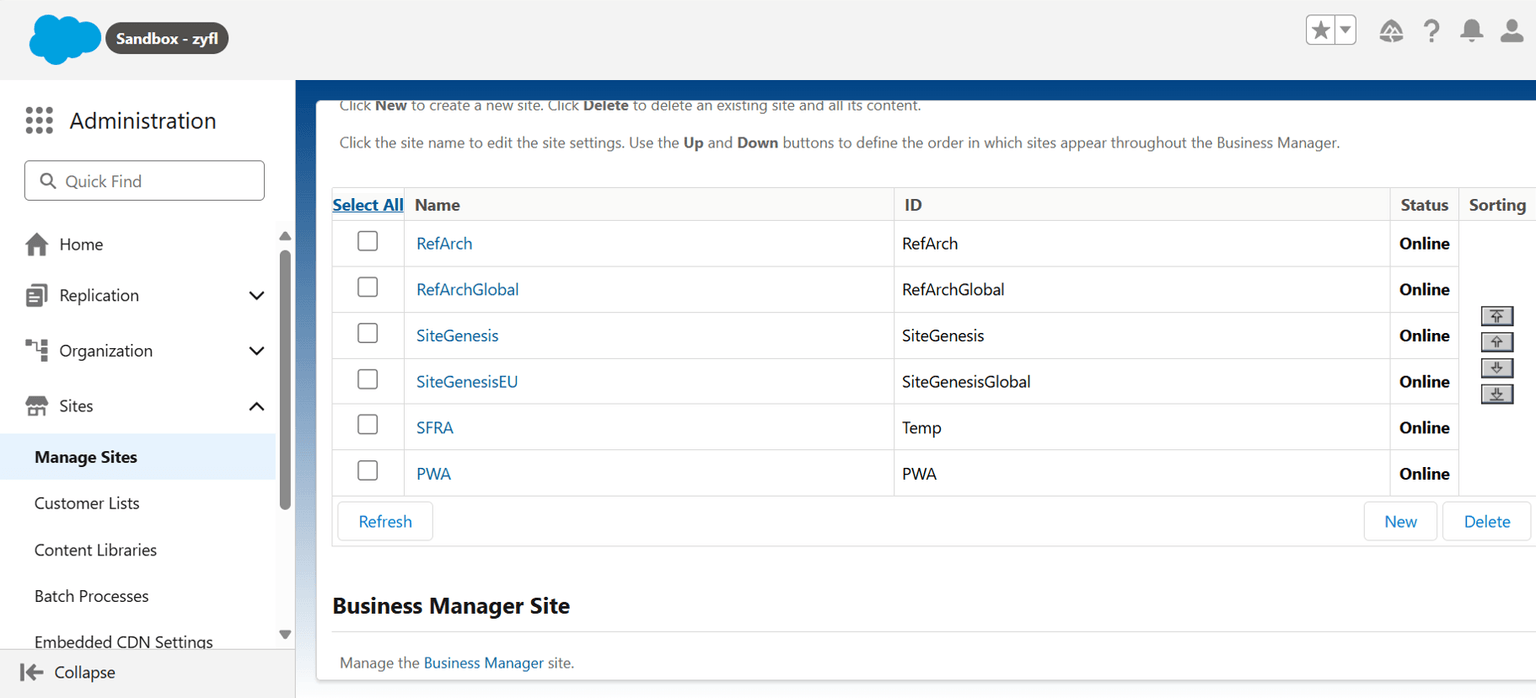The width and height of the screenshot is (1536, 698).
Task: Click the Refresh button
Action: [x=385, y=521]
